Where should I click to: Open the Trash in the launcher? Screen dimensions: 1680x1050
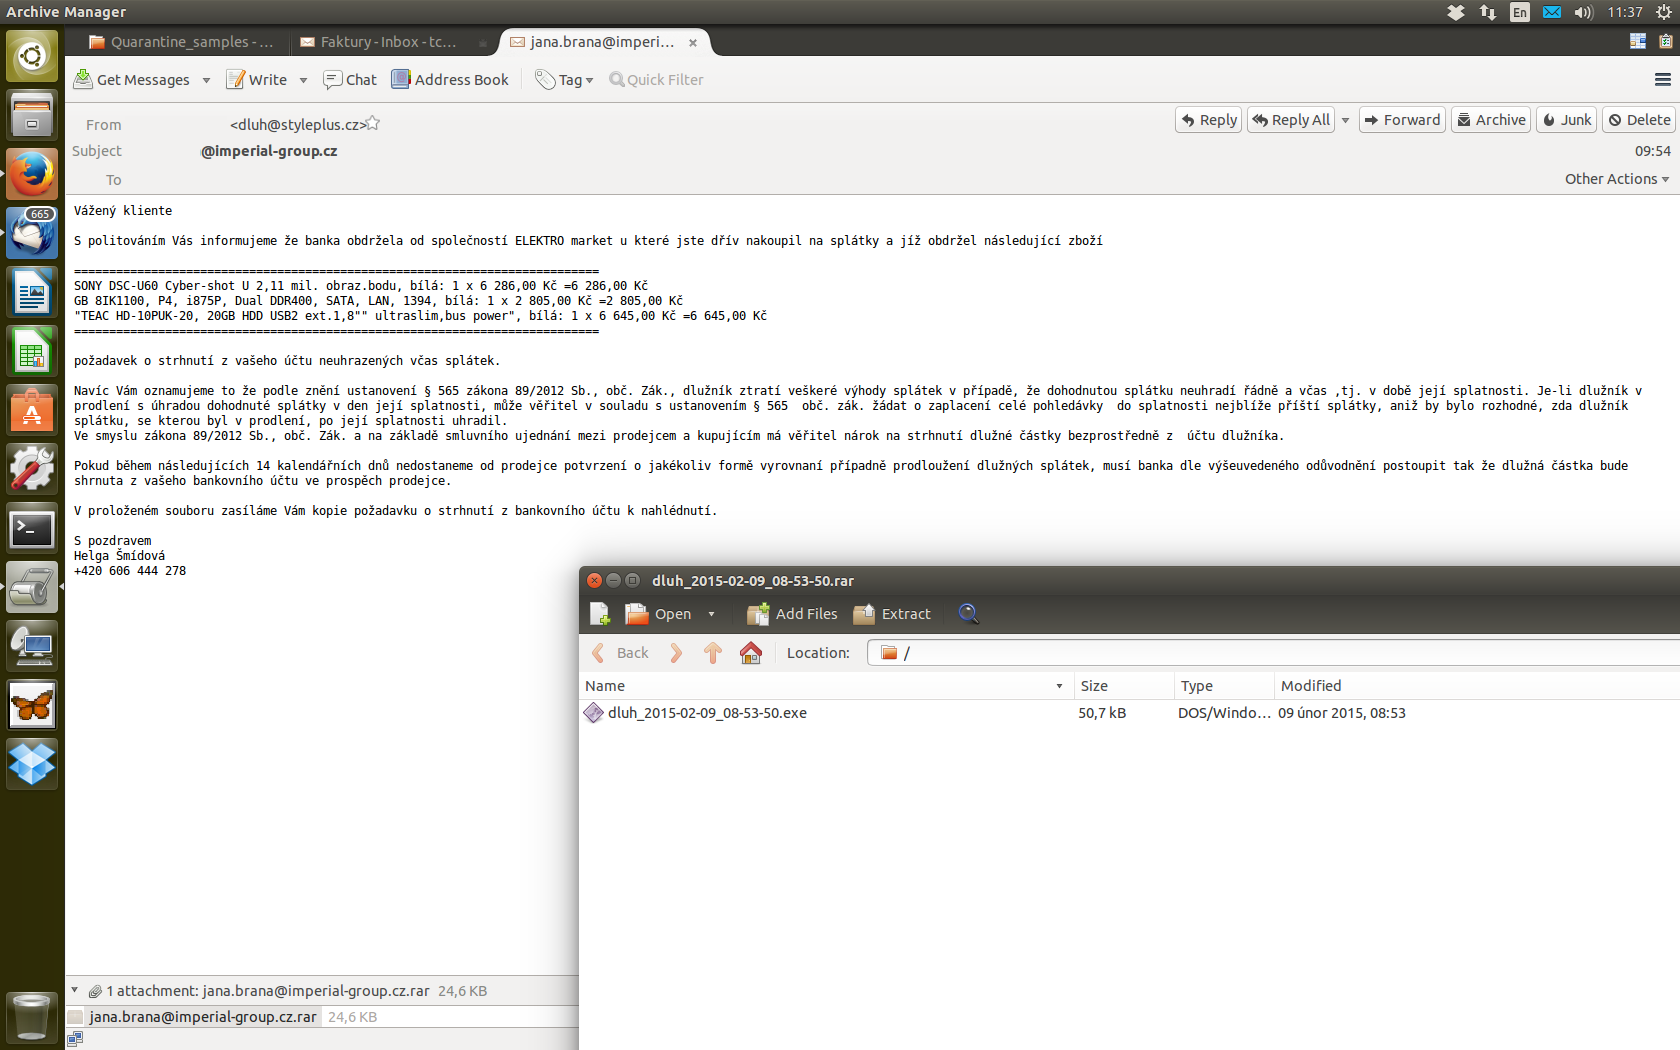click(x=32, y=1017)
